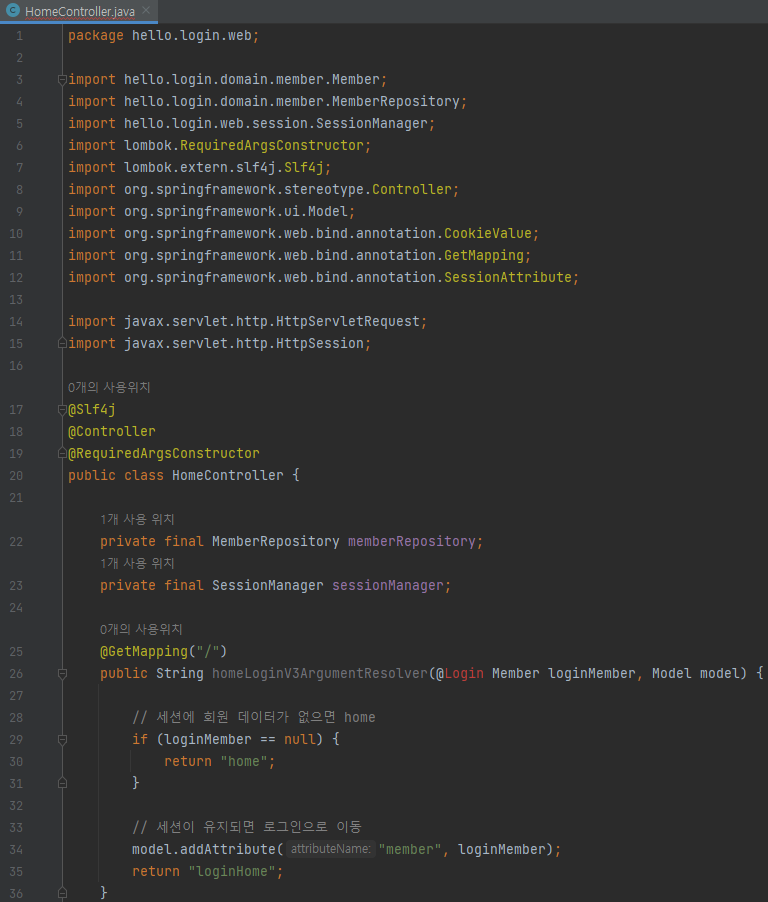Click the Java class icon on the tab
The width and height of the screenshot is (768, 902).
point(13,10)
